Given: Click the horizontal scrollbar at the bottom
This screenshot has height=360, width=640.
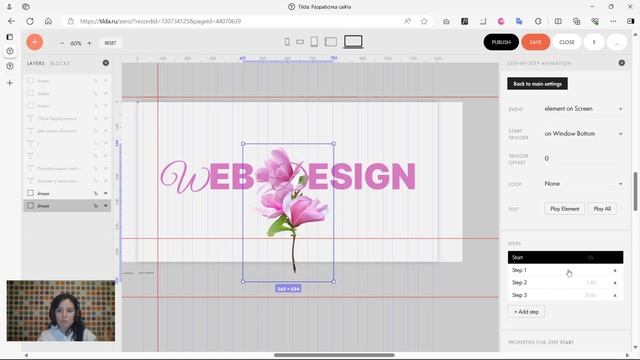Looking at the screenshot, I should click(x=334, y=355).
